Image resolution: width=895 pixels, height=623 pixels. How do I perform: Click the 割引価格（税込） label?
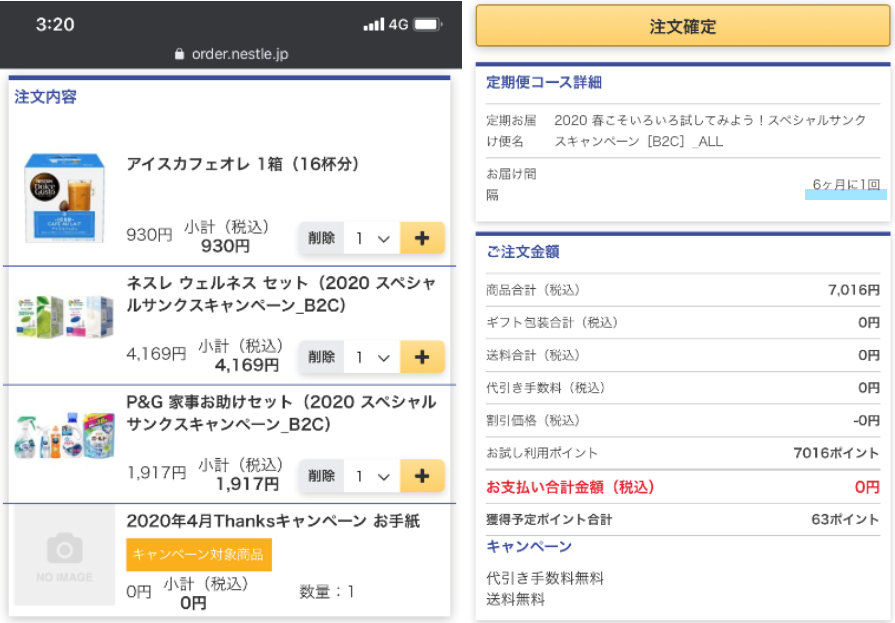pyautogui.click(x=533, y=421)
